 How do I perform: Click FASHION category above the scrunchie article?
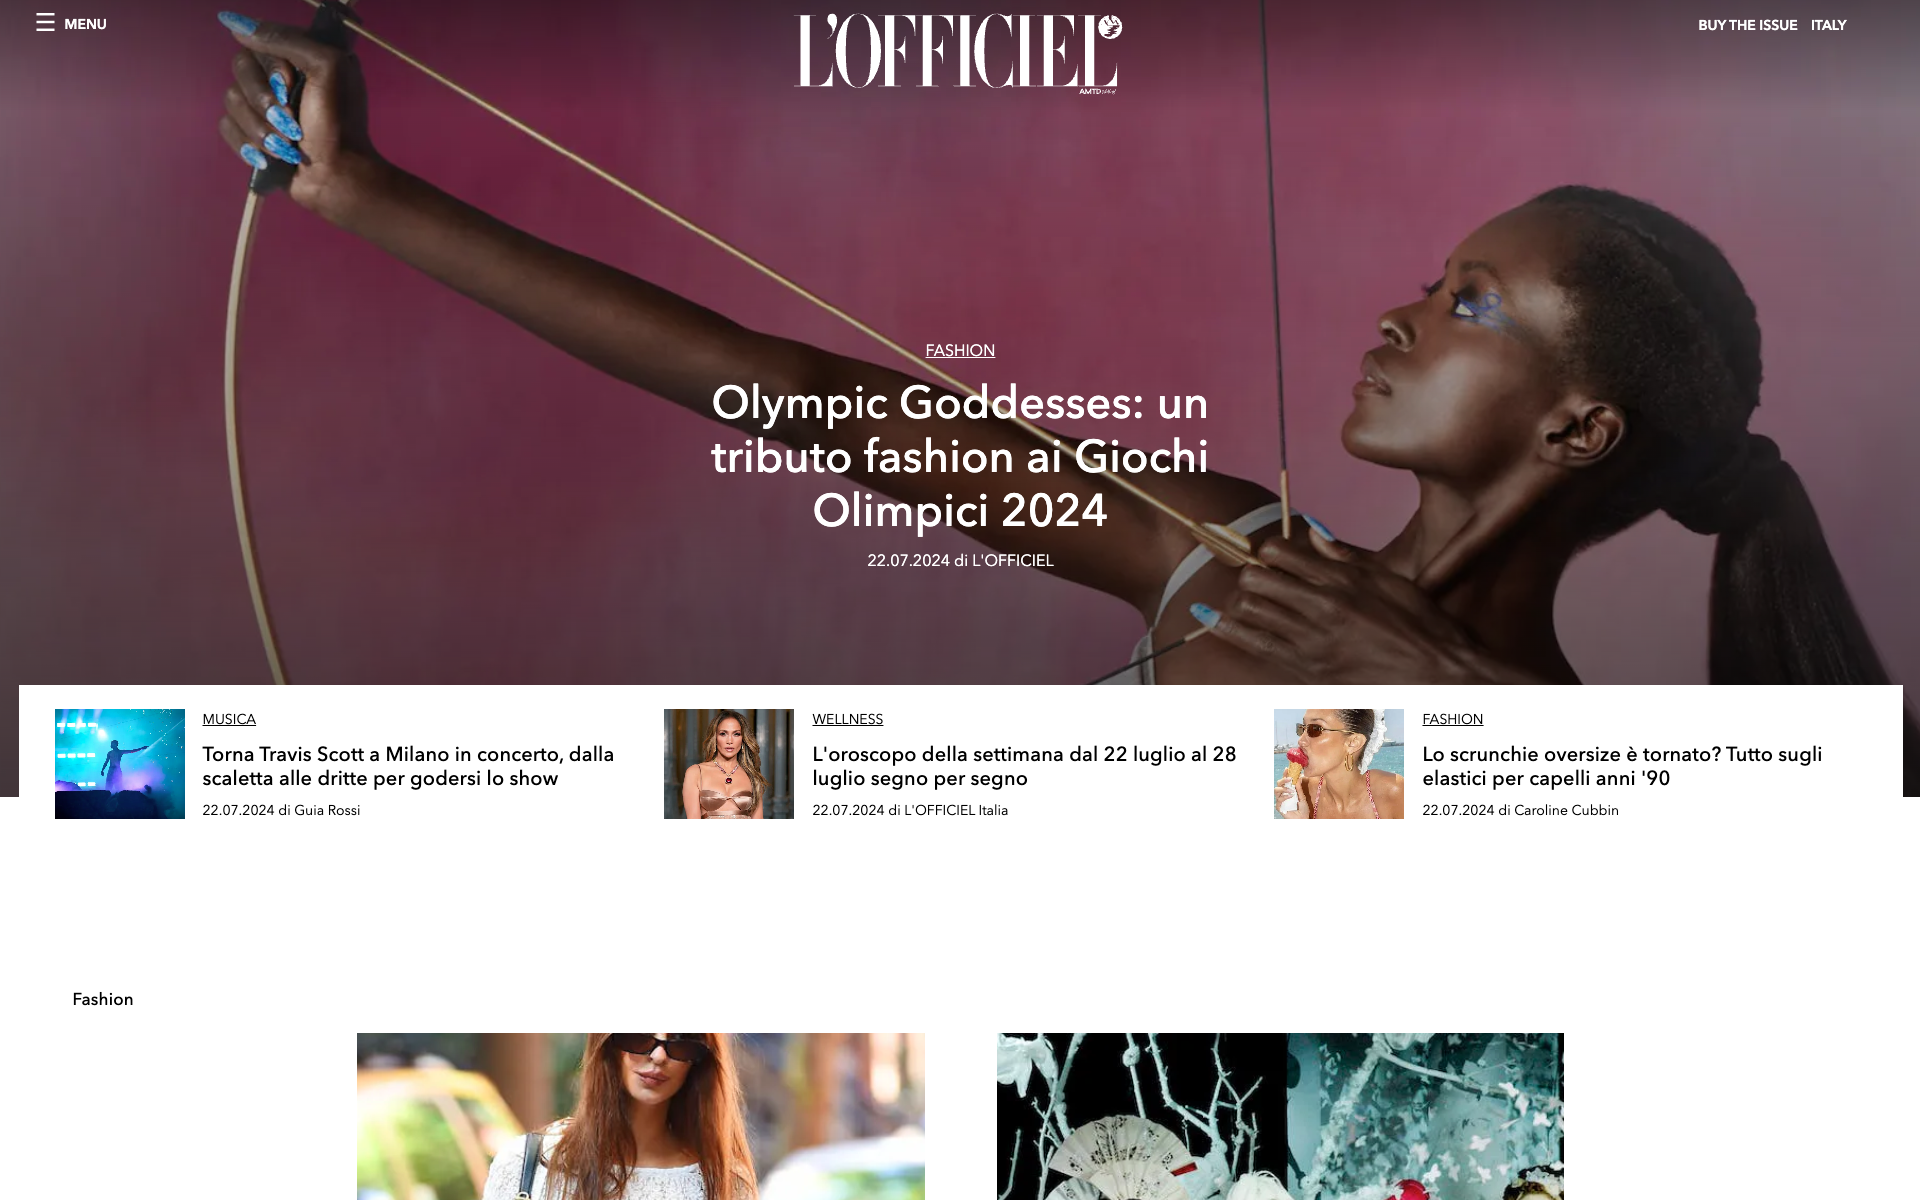tap(1452, 719)
